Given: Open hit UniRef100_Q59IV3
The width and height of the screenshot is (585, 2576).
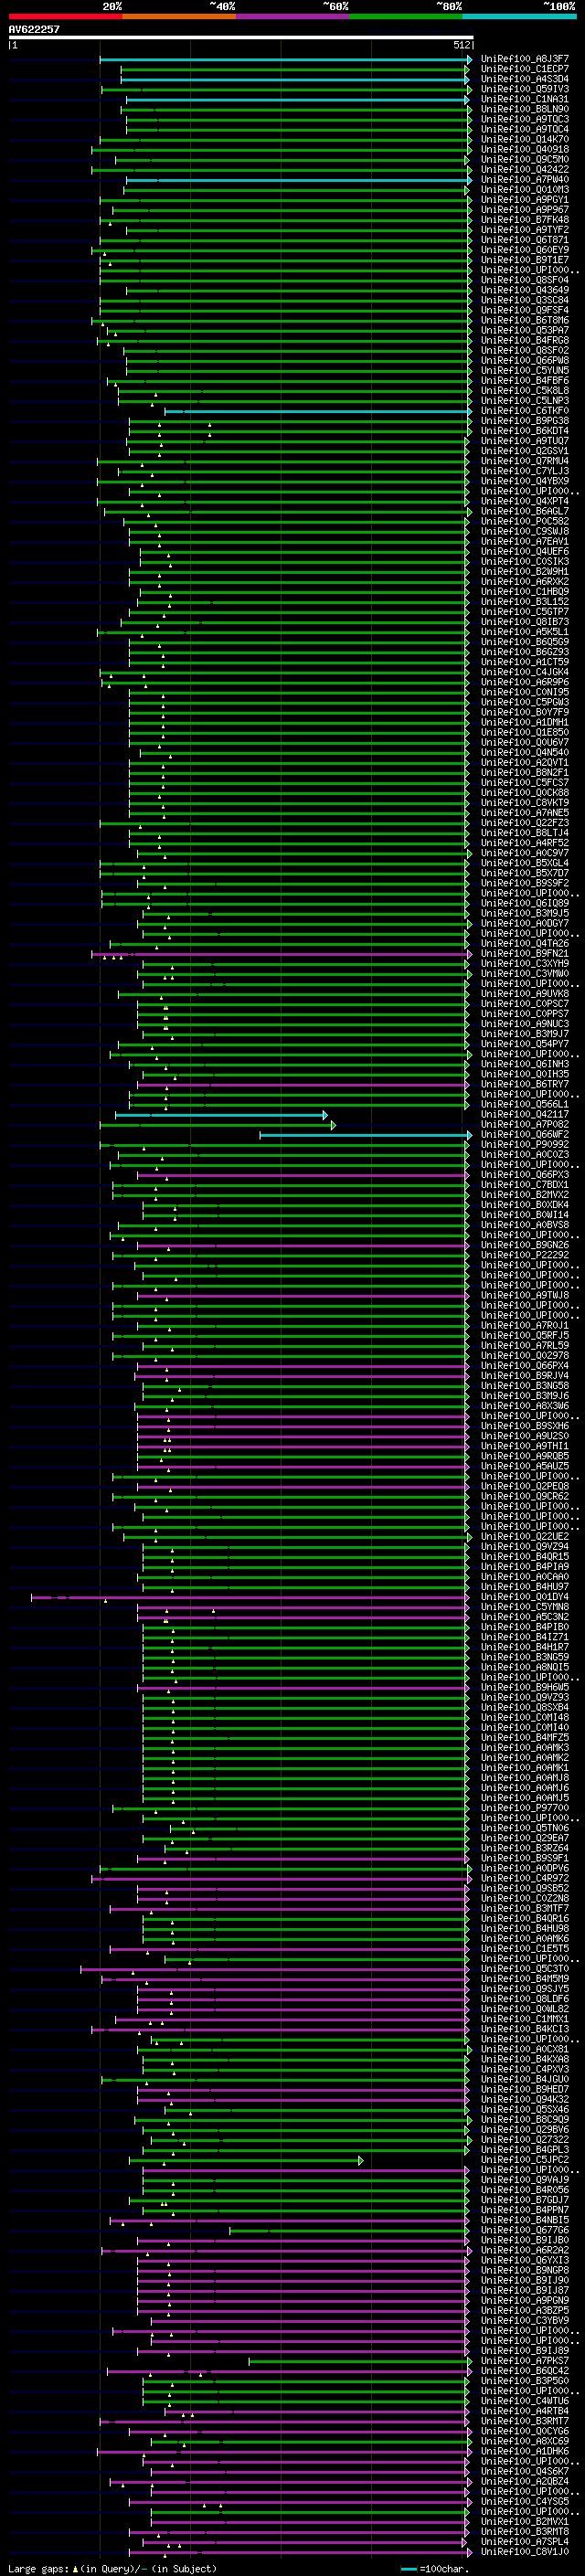Looking at the screenshot, I should click(x=525, y=89).
